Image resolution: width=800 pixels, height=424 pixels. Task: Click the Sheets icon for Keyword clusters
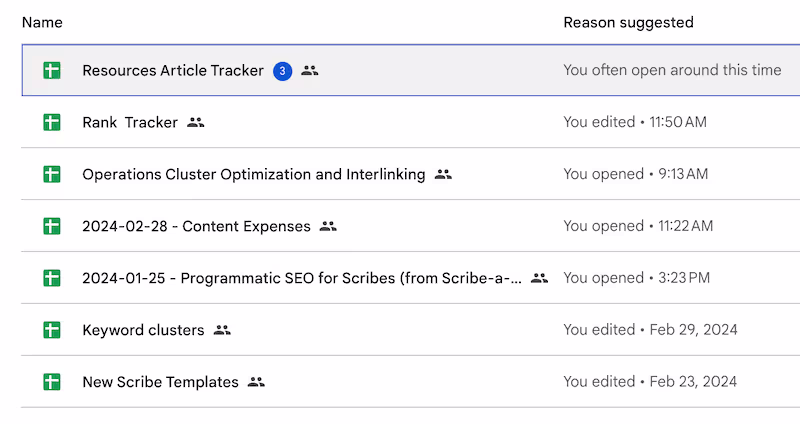pyautogui.click(x=52, y=330)
